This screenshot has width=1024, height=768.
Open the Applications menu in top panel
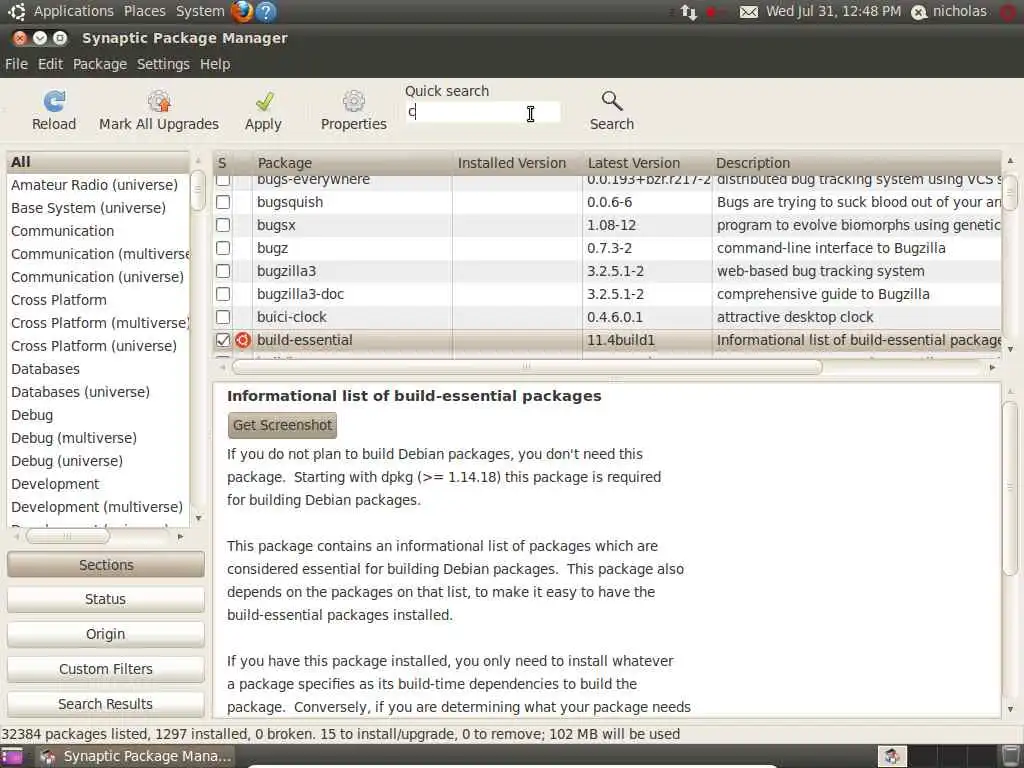pyautogui.click(x=74, y=11)
